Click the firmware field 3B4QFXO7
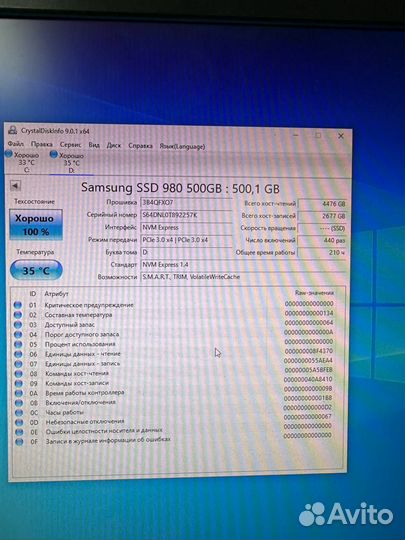Viewport: 405px width, 540px height. (x=186, y=202)
